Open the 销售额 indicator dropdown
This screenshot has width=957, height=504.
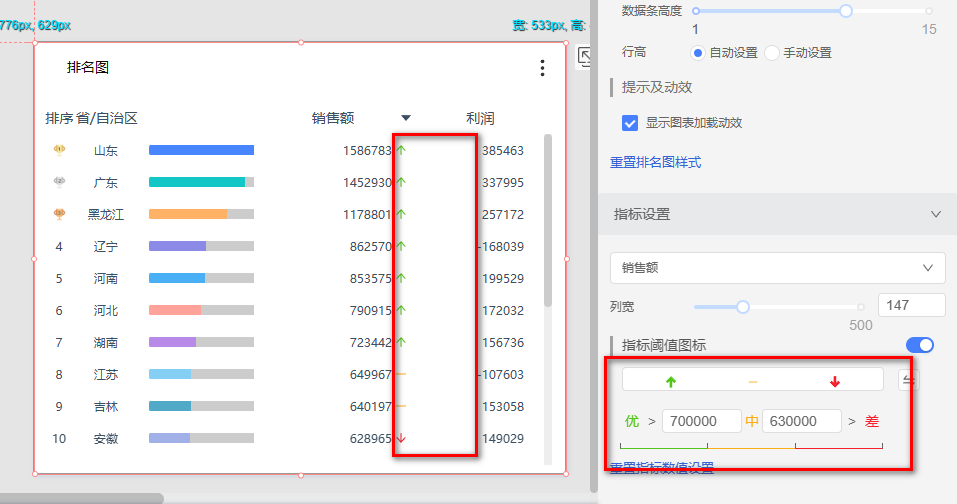click(777, 268)
